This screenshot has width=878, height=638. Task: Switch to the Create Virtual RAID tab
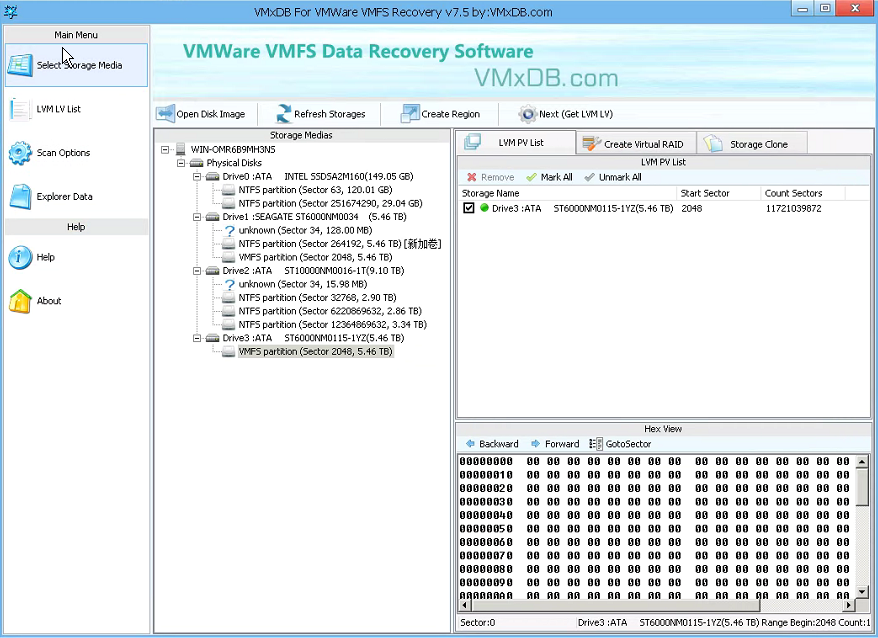636,144
